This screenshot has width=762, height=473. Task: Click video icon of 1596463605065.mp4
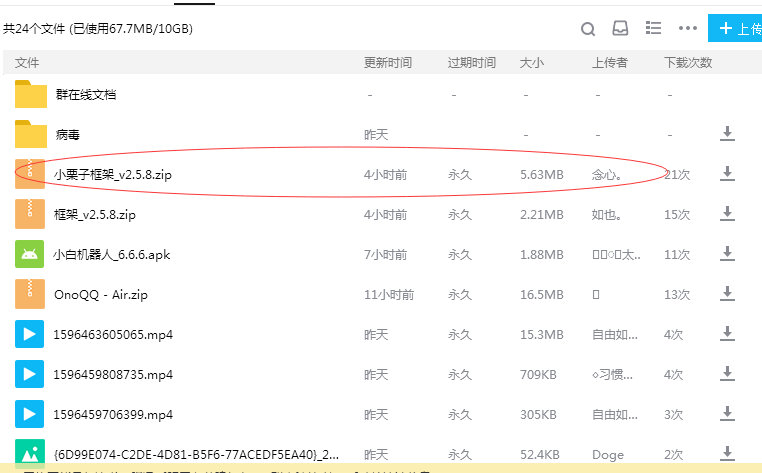pyautogui.click(x=30, y=334)
